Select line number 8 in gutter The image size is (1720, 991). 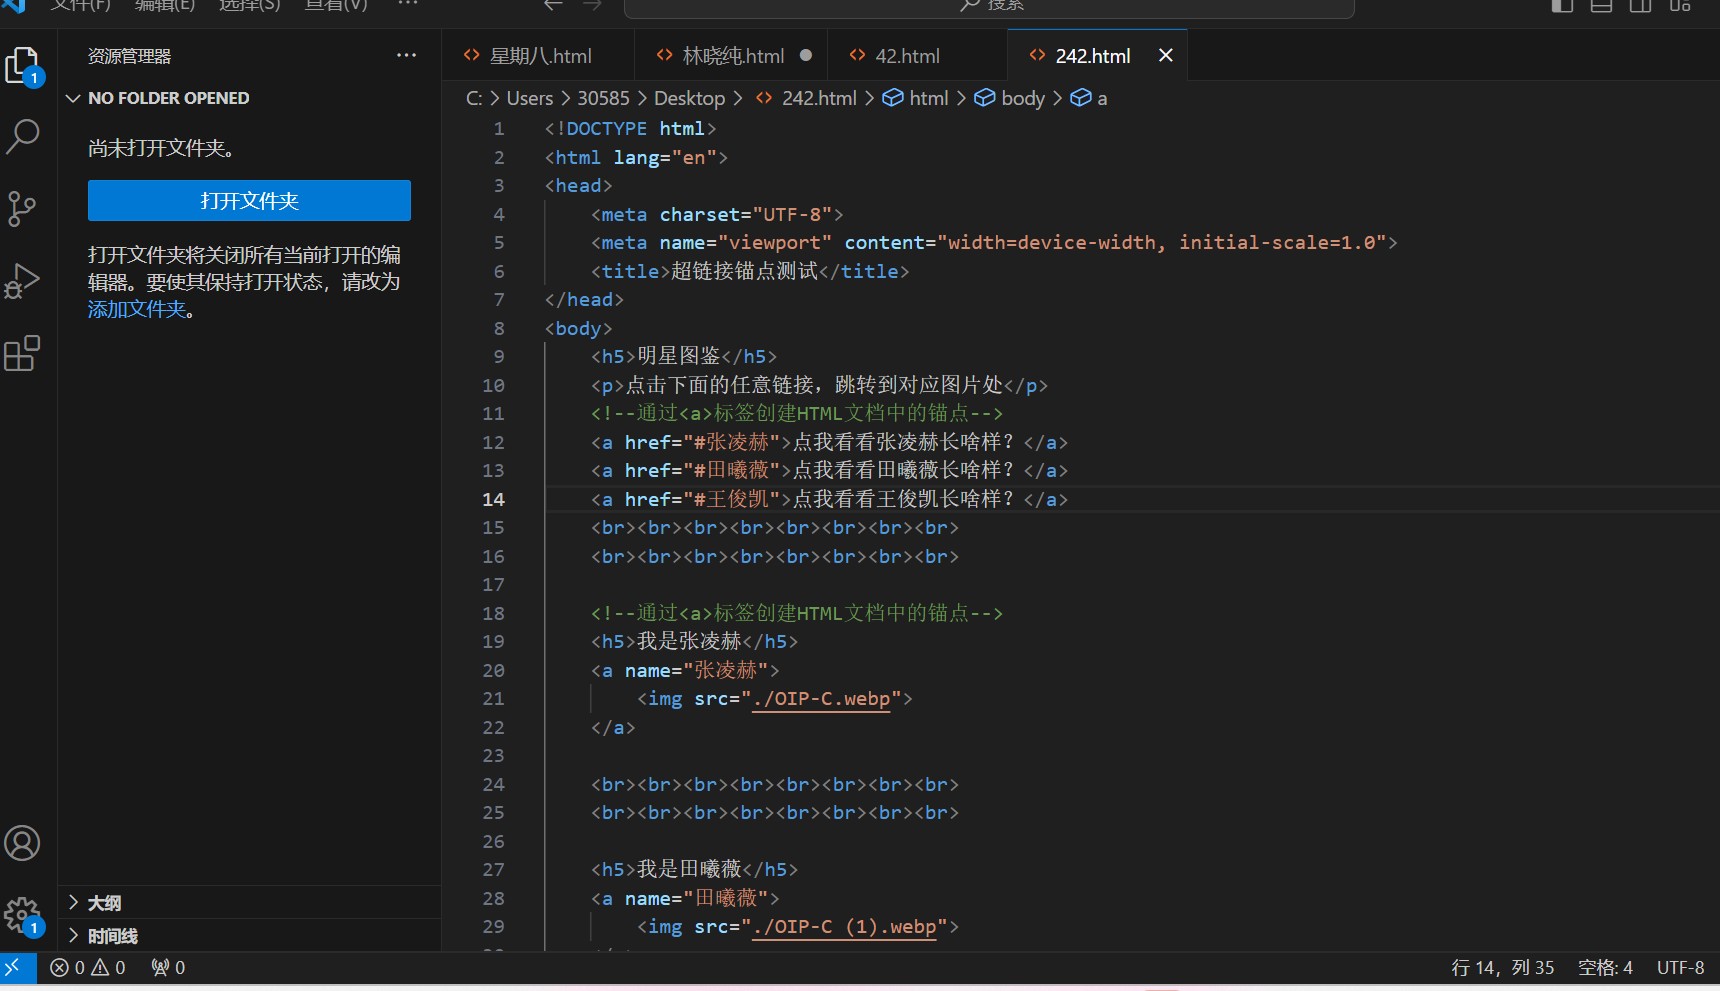point(499,328)
